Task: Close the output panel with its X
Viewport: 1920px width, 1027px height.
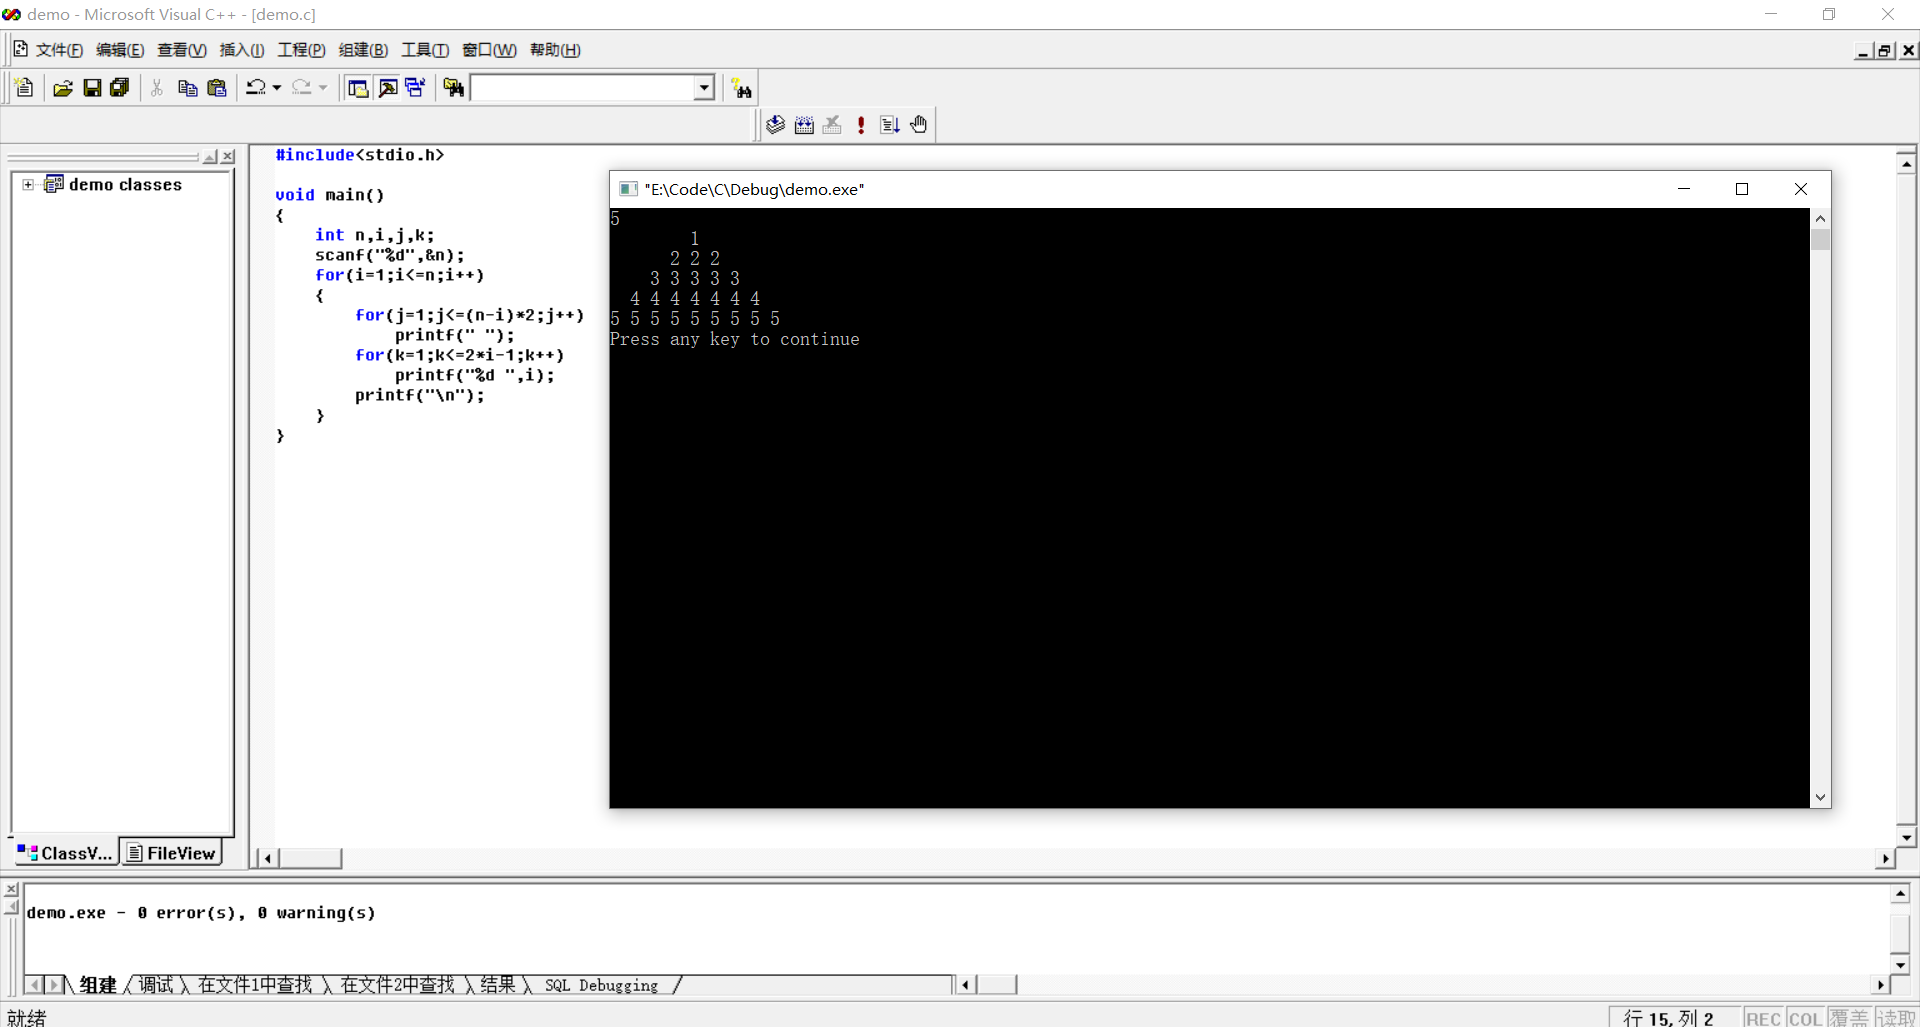Action: (11, 889)
